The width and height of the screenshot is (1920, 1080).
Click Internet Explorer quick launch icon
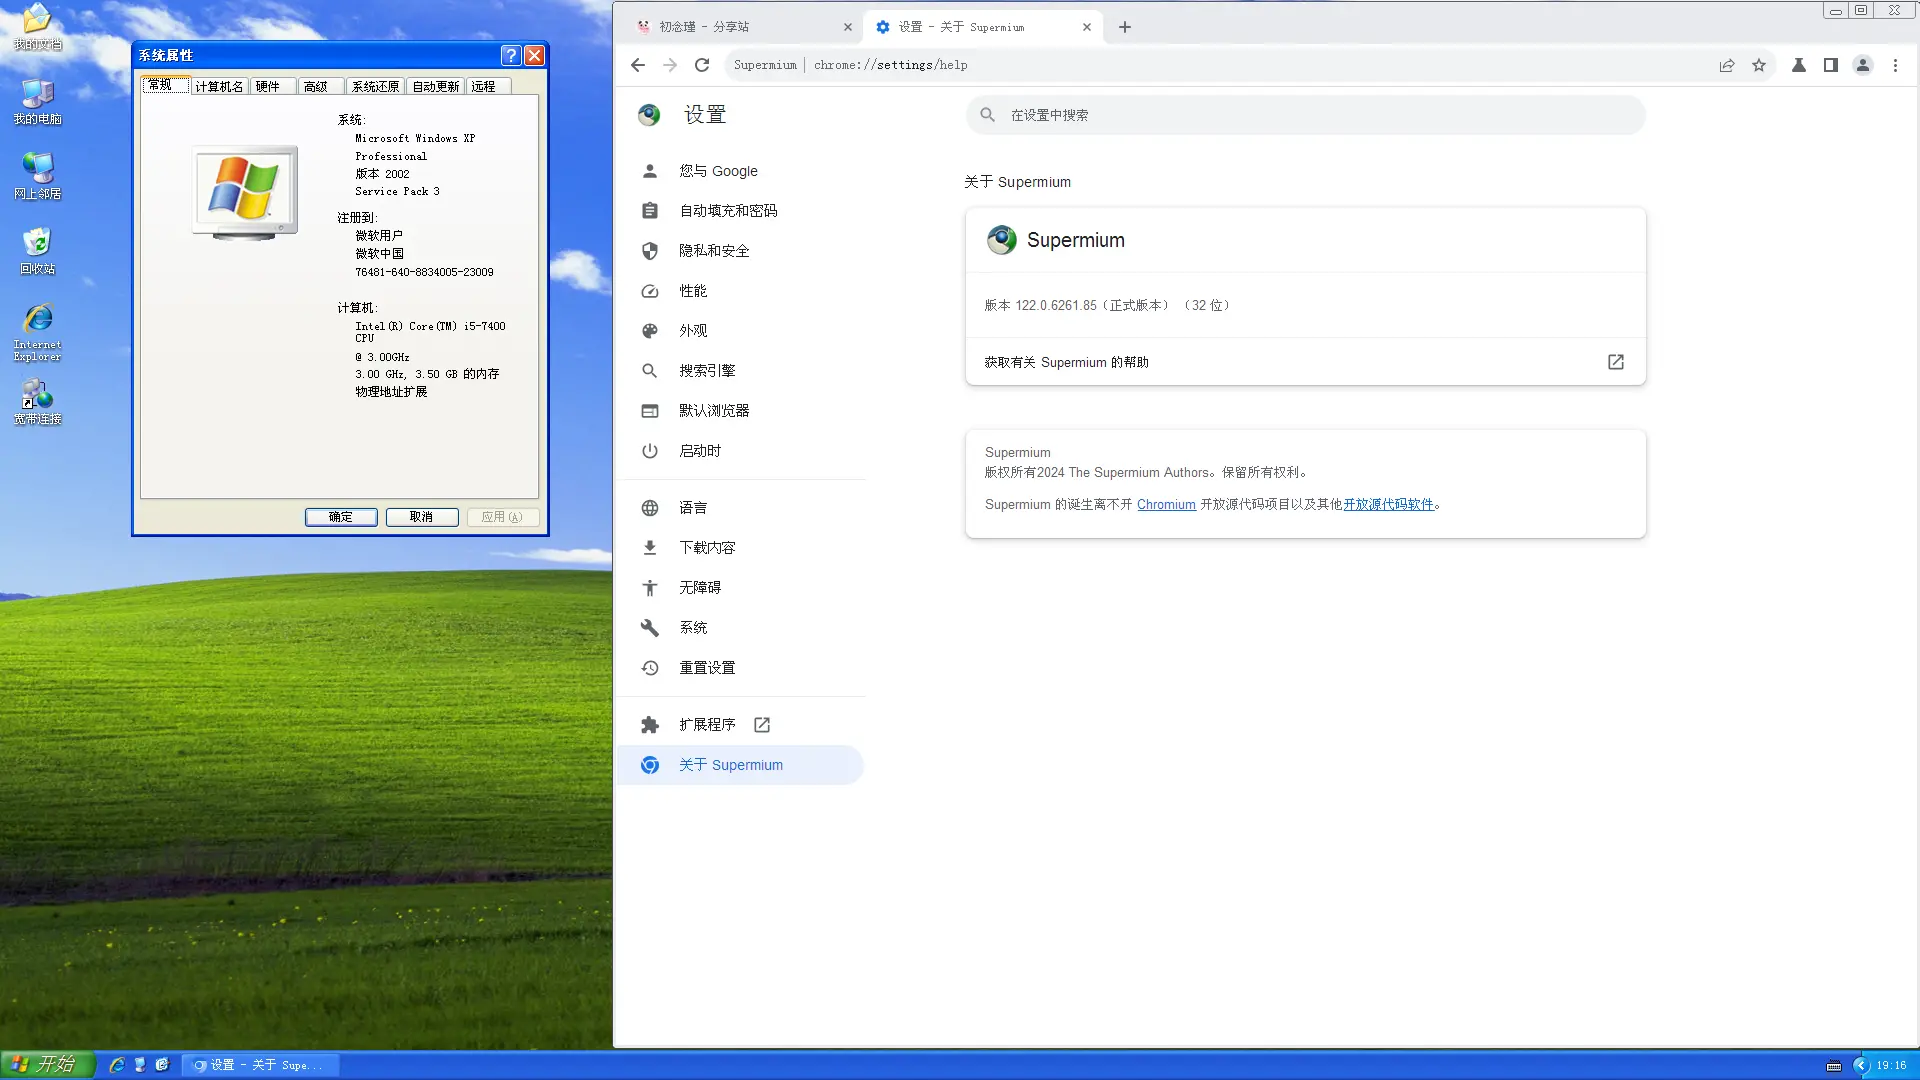[x=117, y=1065]
